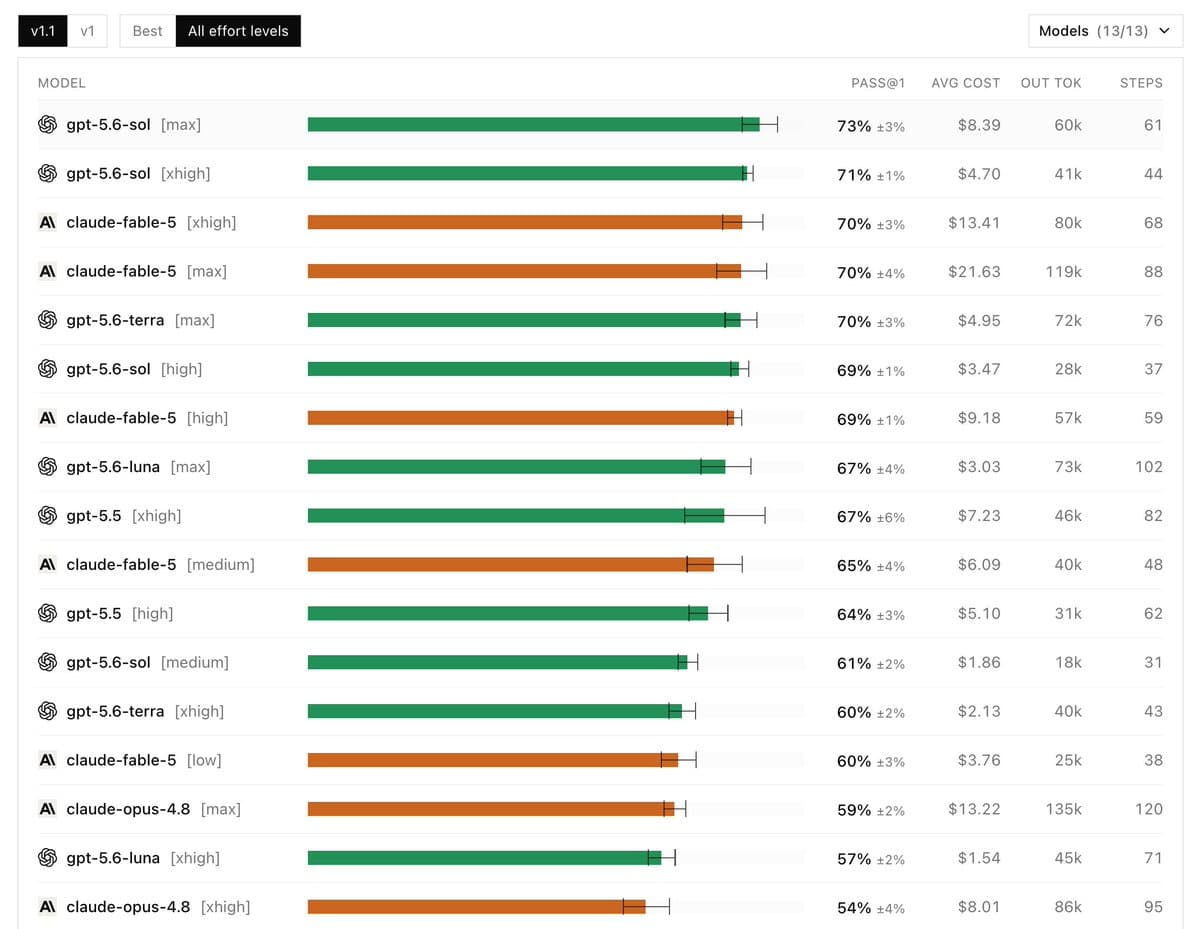This screenshot has width=1200, height=929.
Task: Click Anthropic icon beside claude-fable-5 [xhigh]
Action: click(47, 222)
